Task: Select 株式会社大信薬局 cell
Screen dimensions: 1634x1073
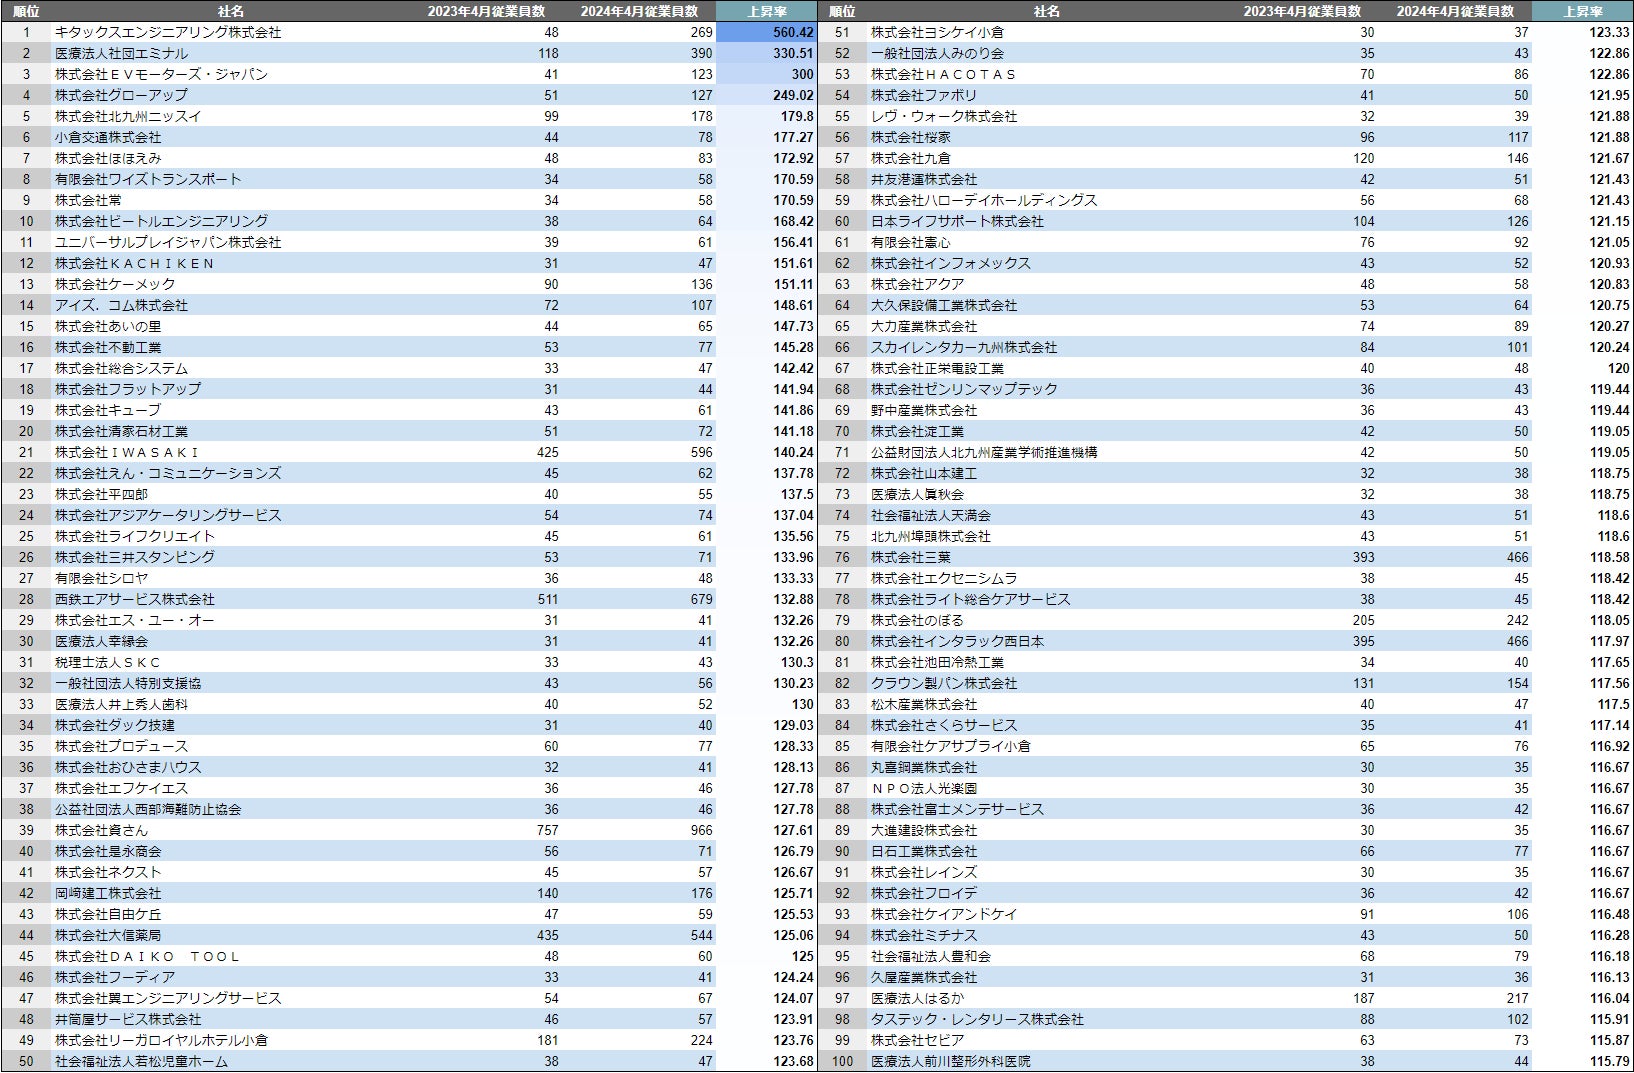Action: tap(108, 935)
